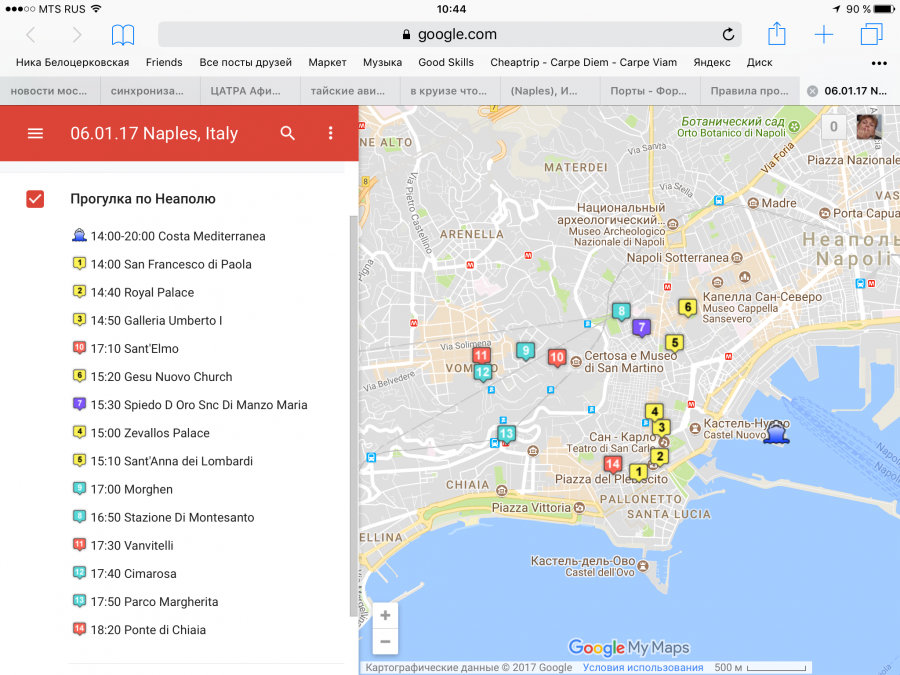Open the Яндекс bookmark link
Image resolution: width=900 pixels, height=675 pixels.
click(x=712, y=62)
